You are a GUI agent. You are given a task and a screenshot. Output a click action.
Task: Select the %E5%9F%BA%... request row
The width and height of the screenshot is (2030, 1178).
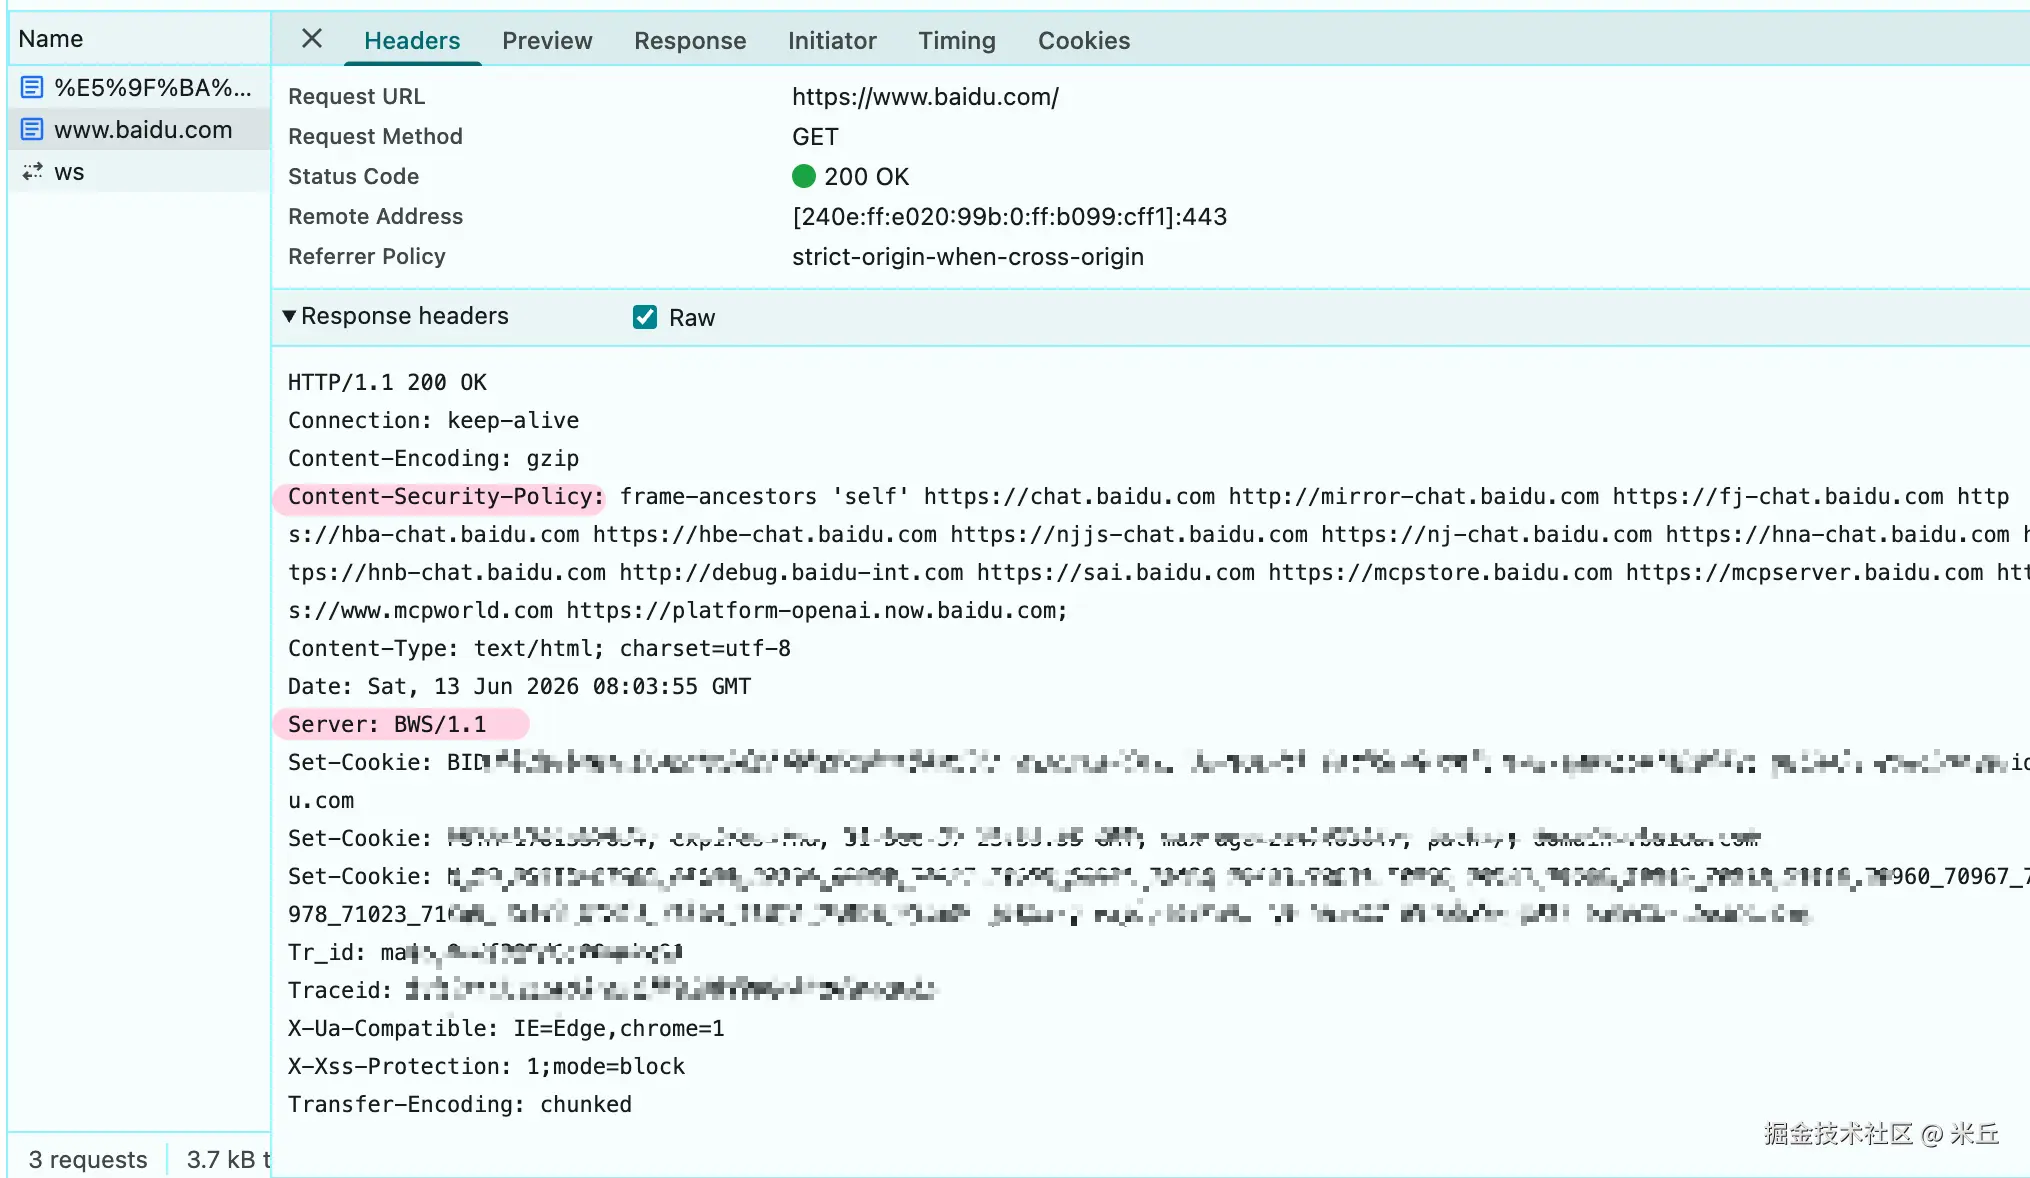point(140,88)
